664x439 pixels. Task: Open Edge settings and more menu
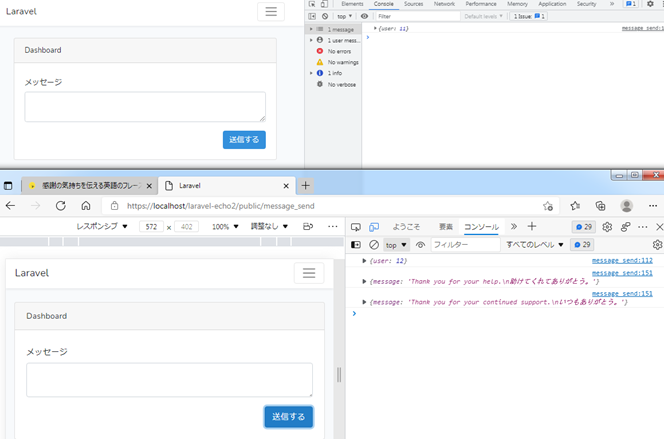pos(653,206)
